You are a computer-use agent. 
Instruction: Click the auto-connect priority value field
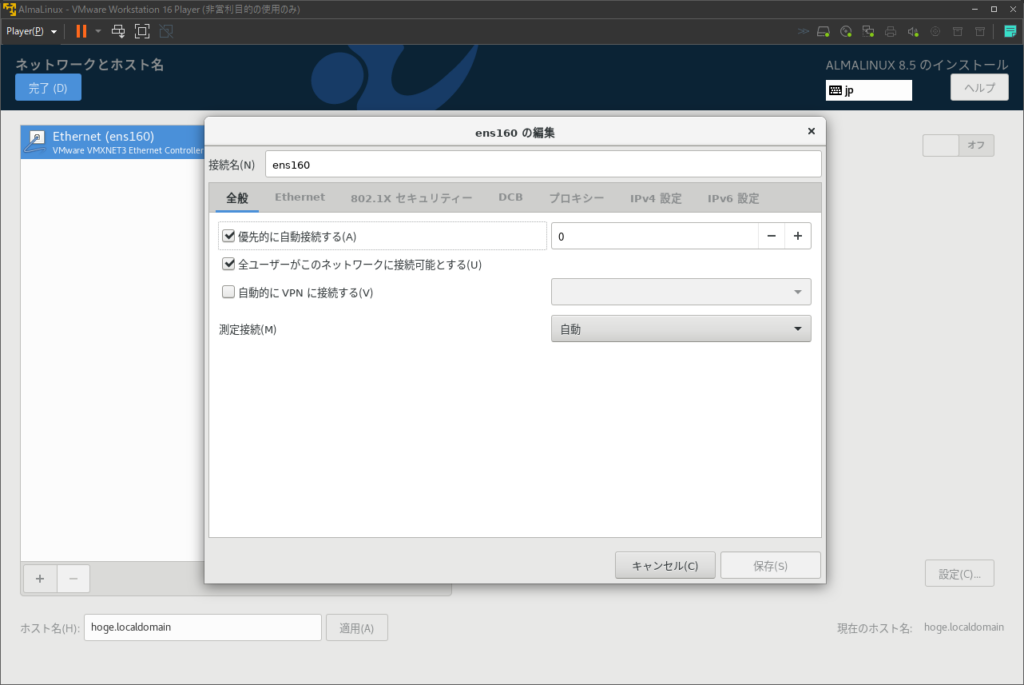point(654,236)
